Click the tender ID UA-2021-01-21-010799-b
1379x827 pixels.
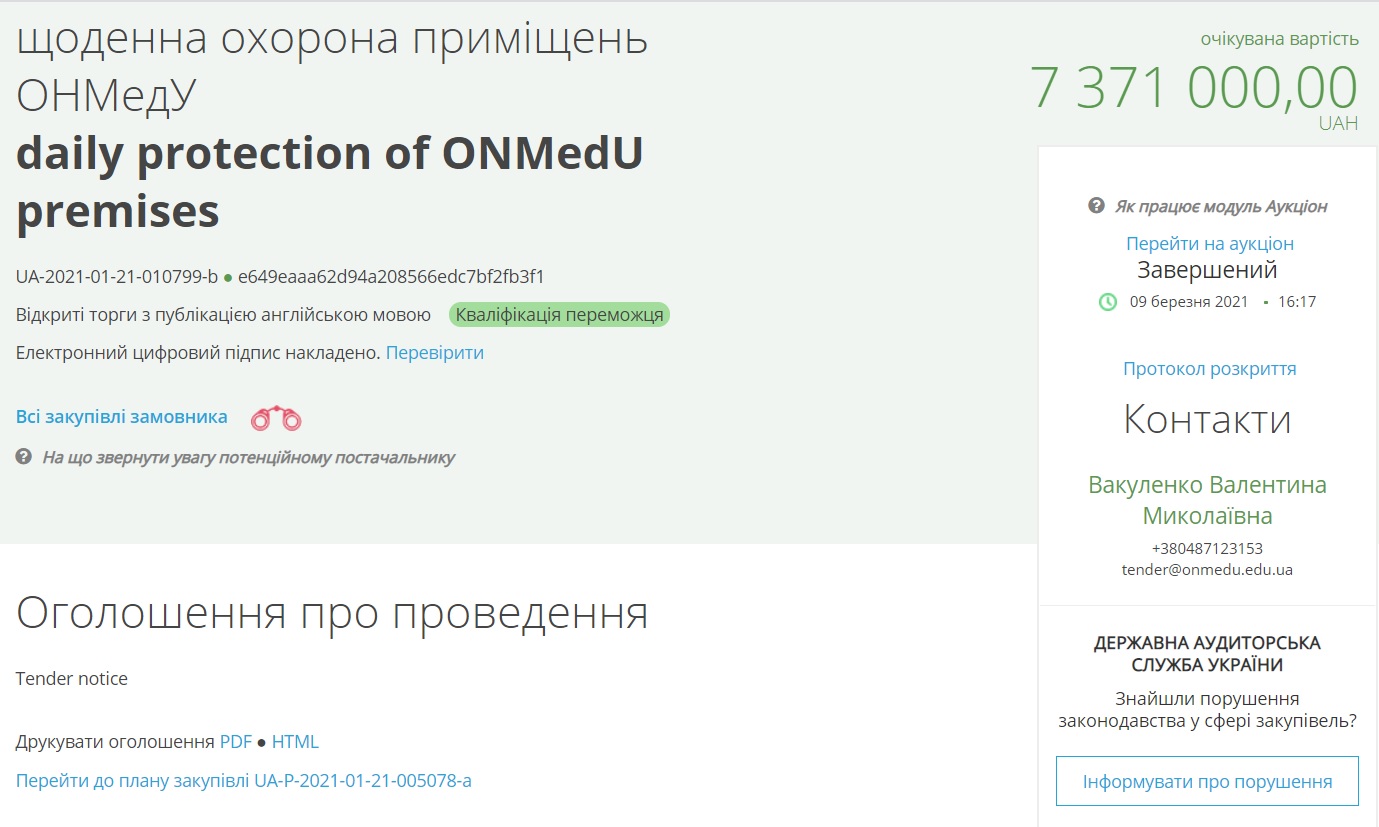(116, 277)
